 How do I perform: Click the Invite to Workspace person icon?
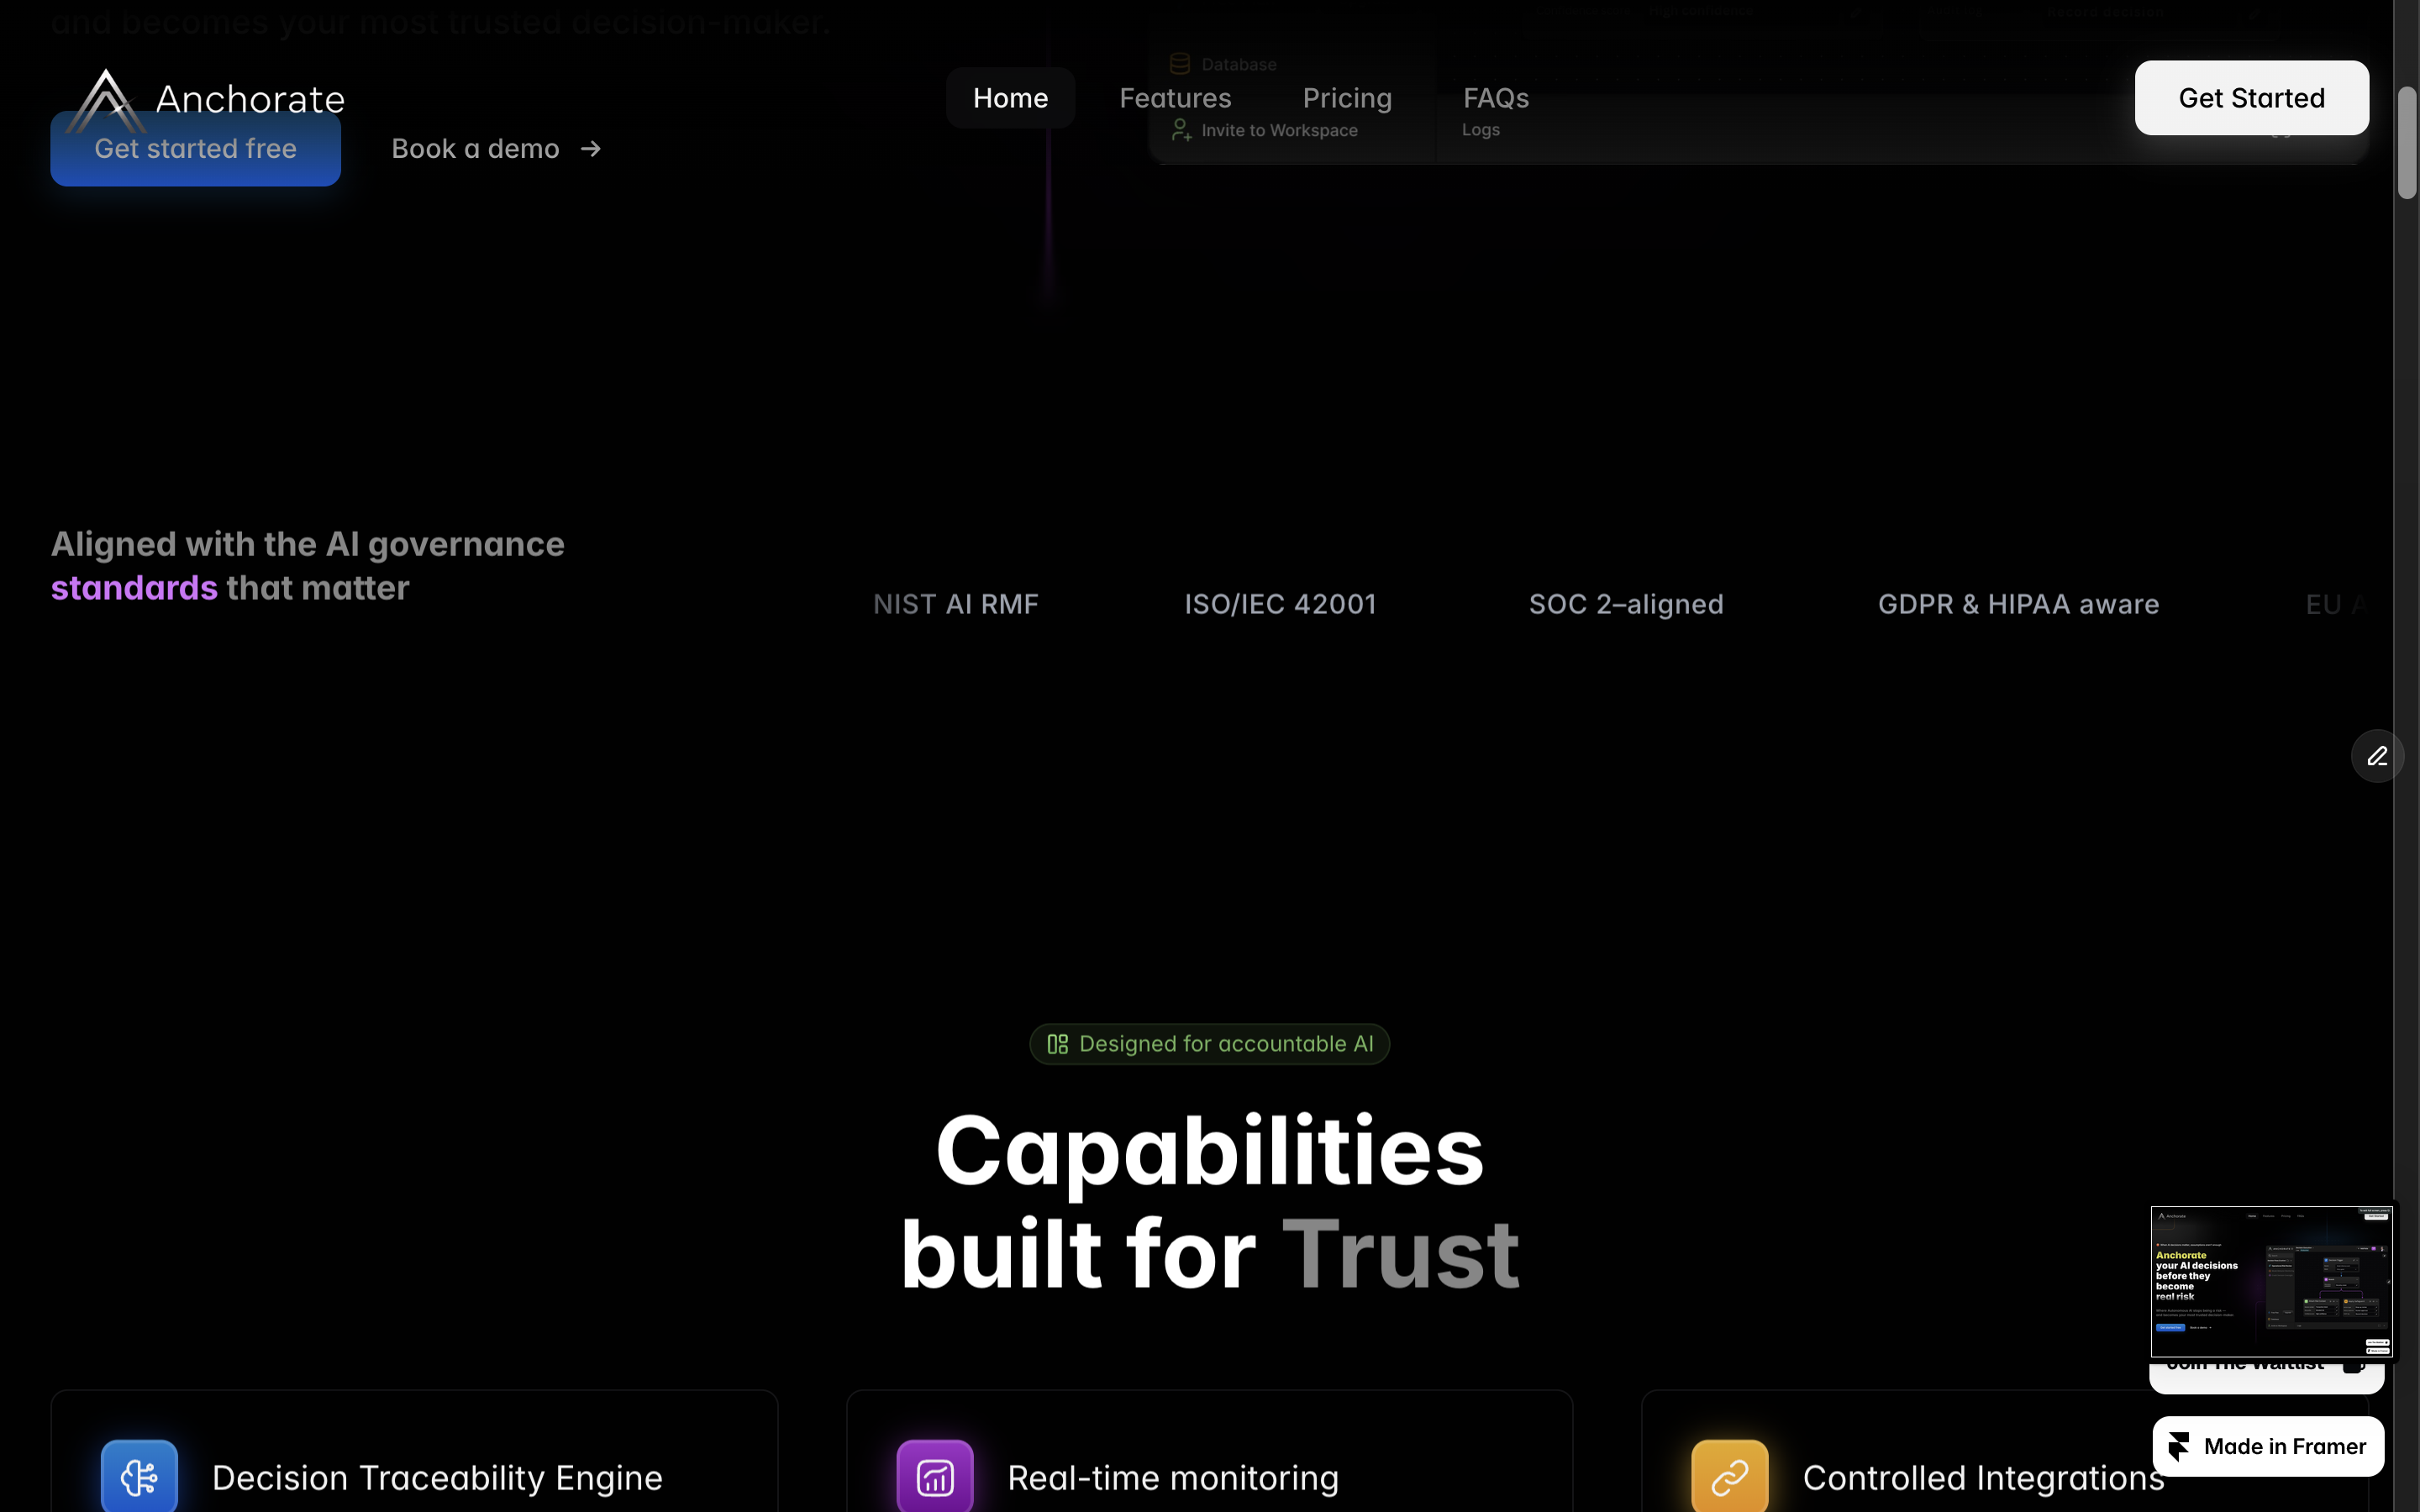point(1181,129)
